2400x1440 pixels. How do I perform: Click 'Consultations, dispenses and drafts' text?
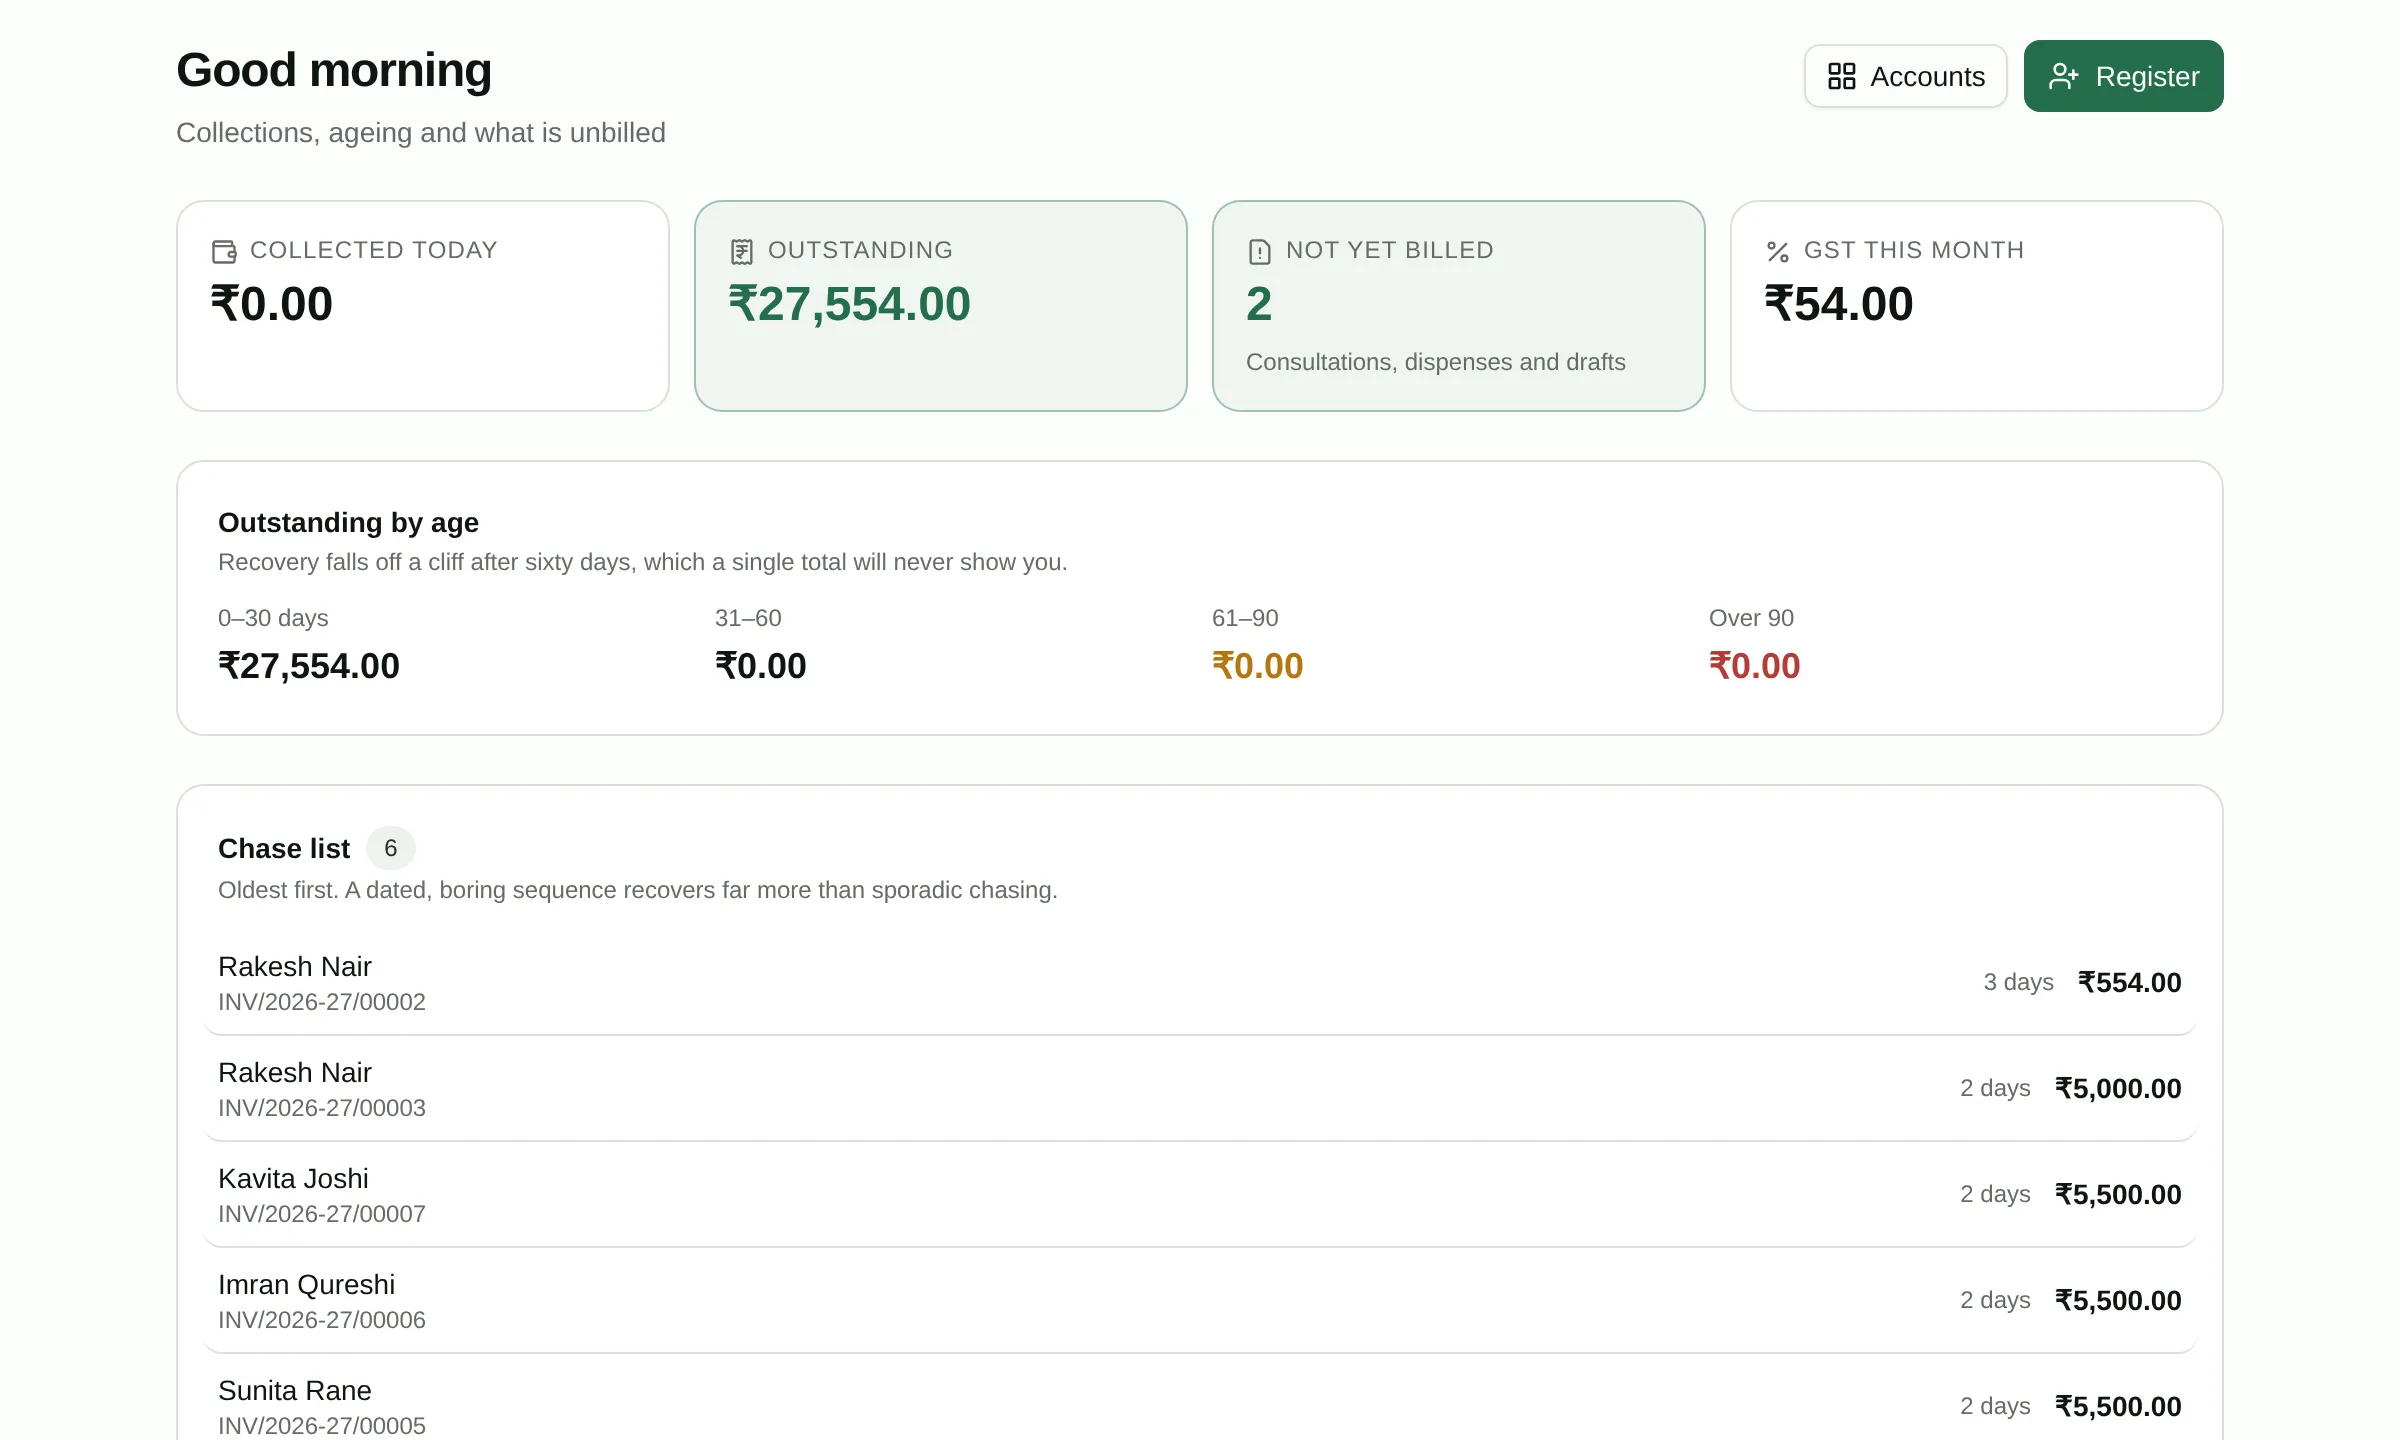click(x=1435, y=362)
